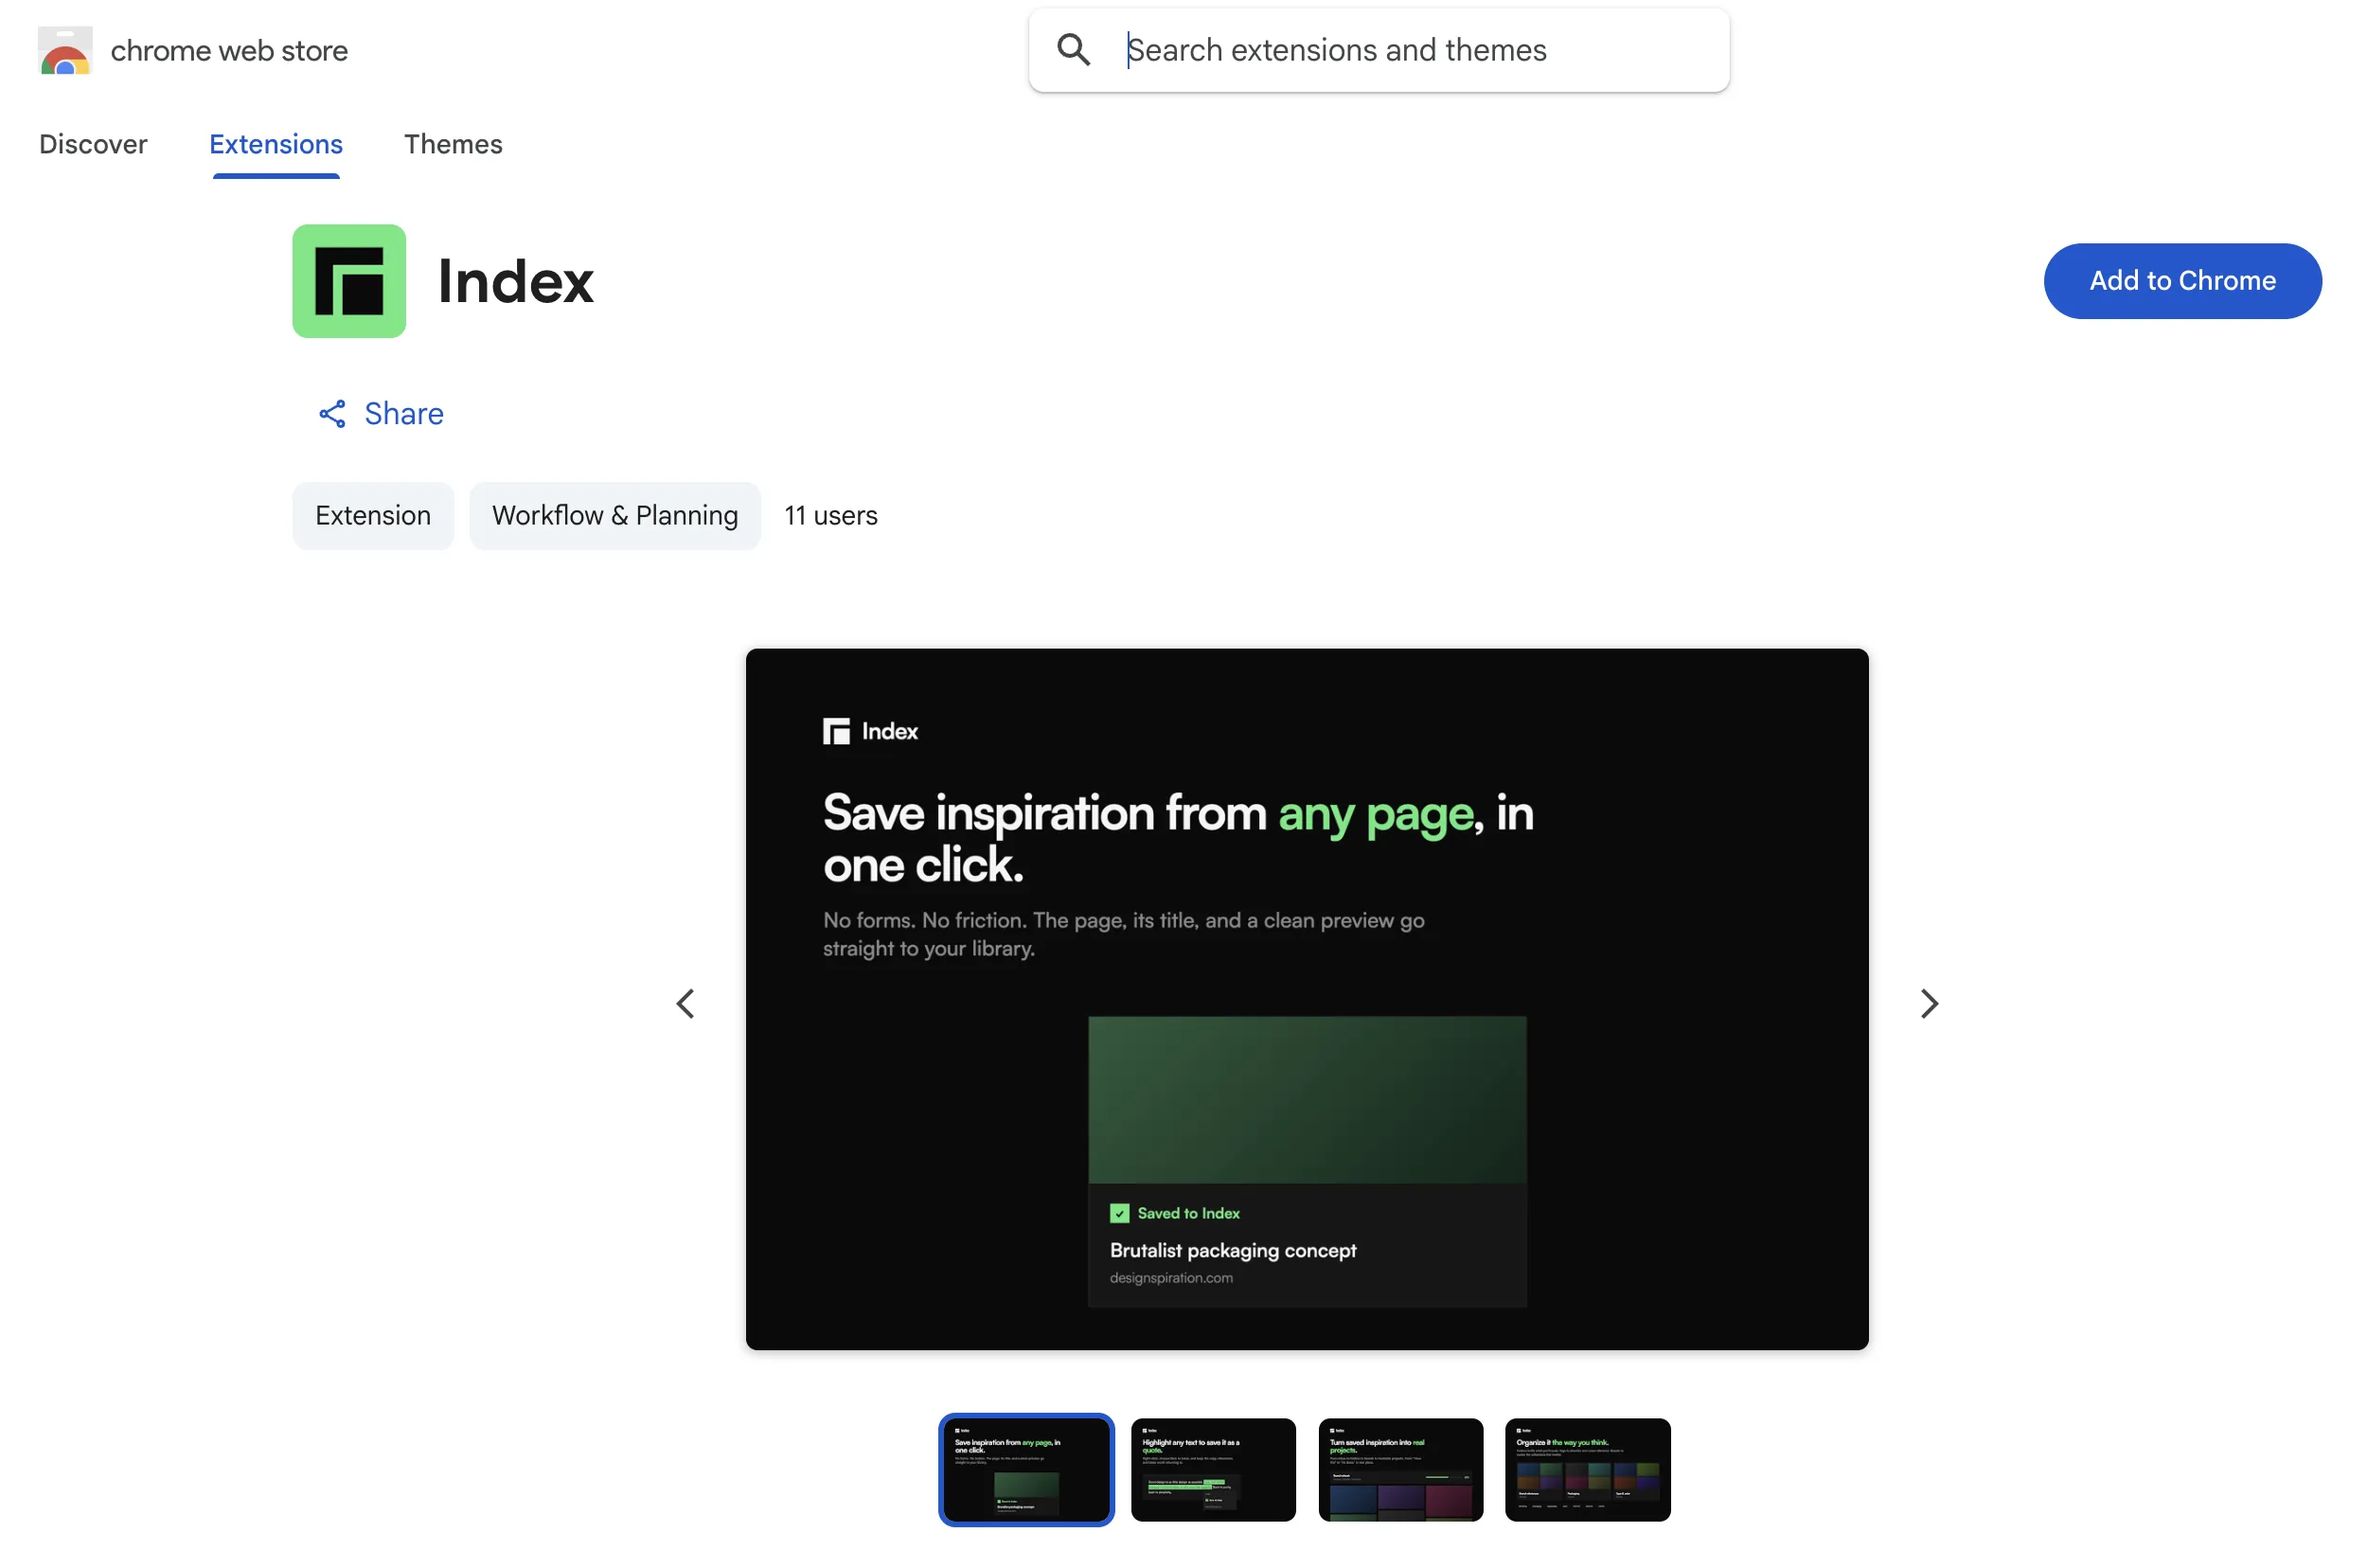
Task: Open the Workflow & Planning category chip
Action: (615, 515)
